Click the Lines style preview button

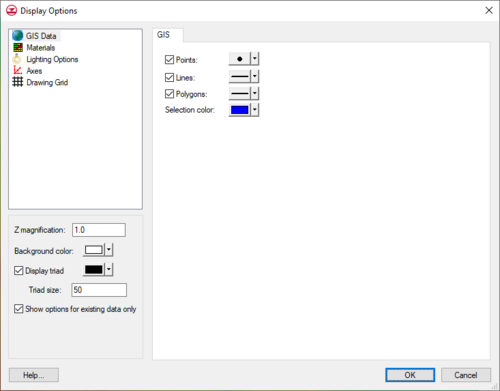240,76
